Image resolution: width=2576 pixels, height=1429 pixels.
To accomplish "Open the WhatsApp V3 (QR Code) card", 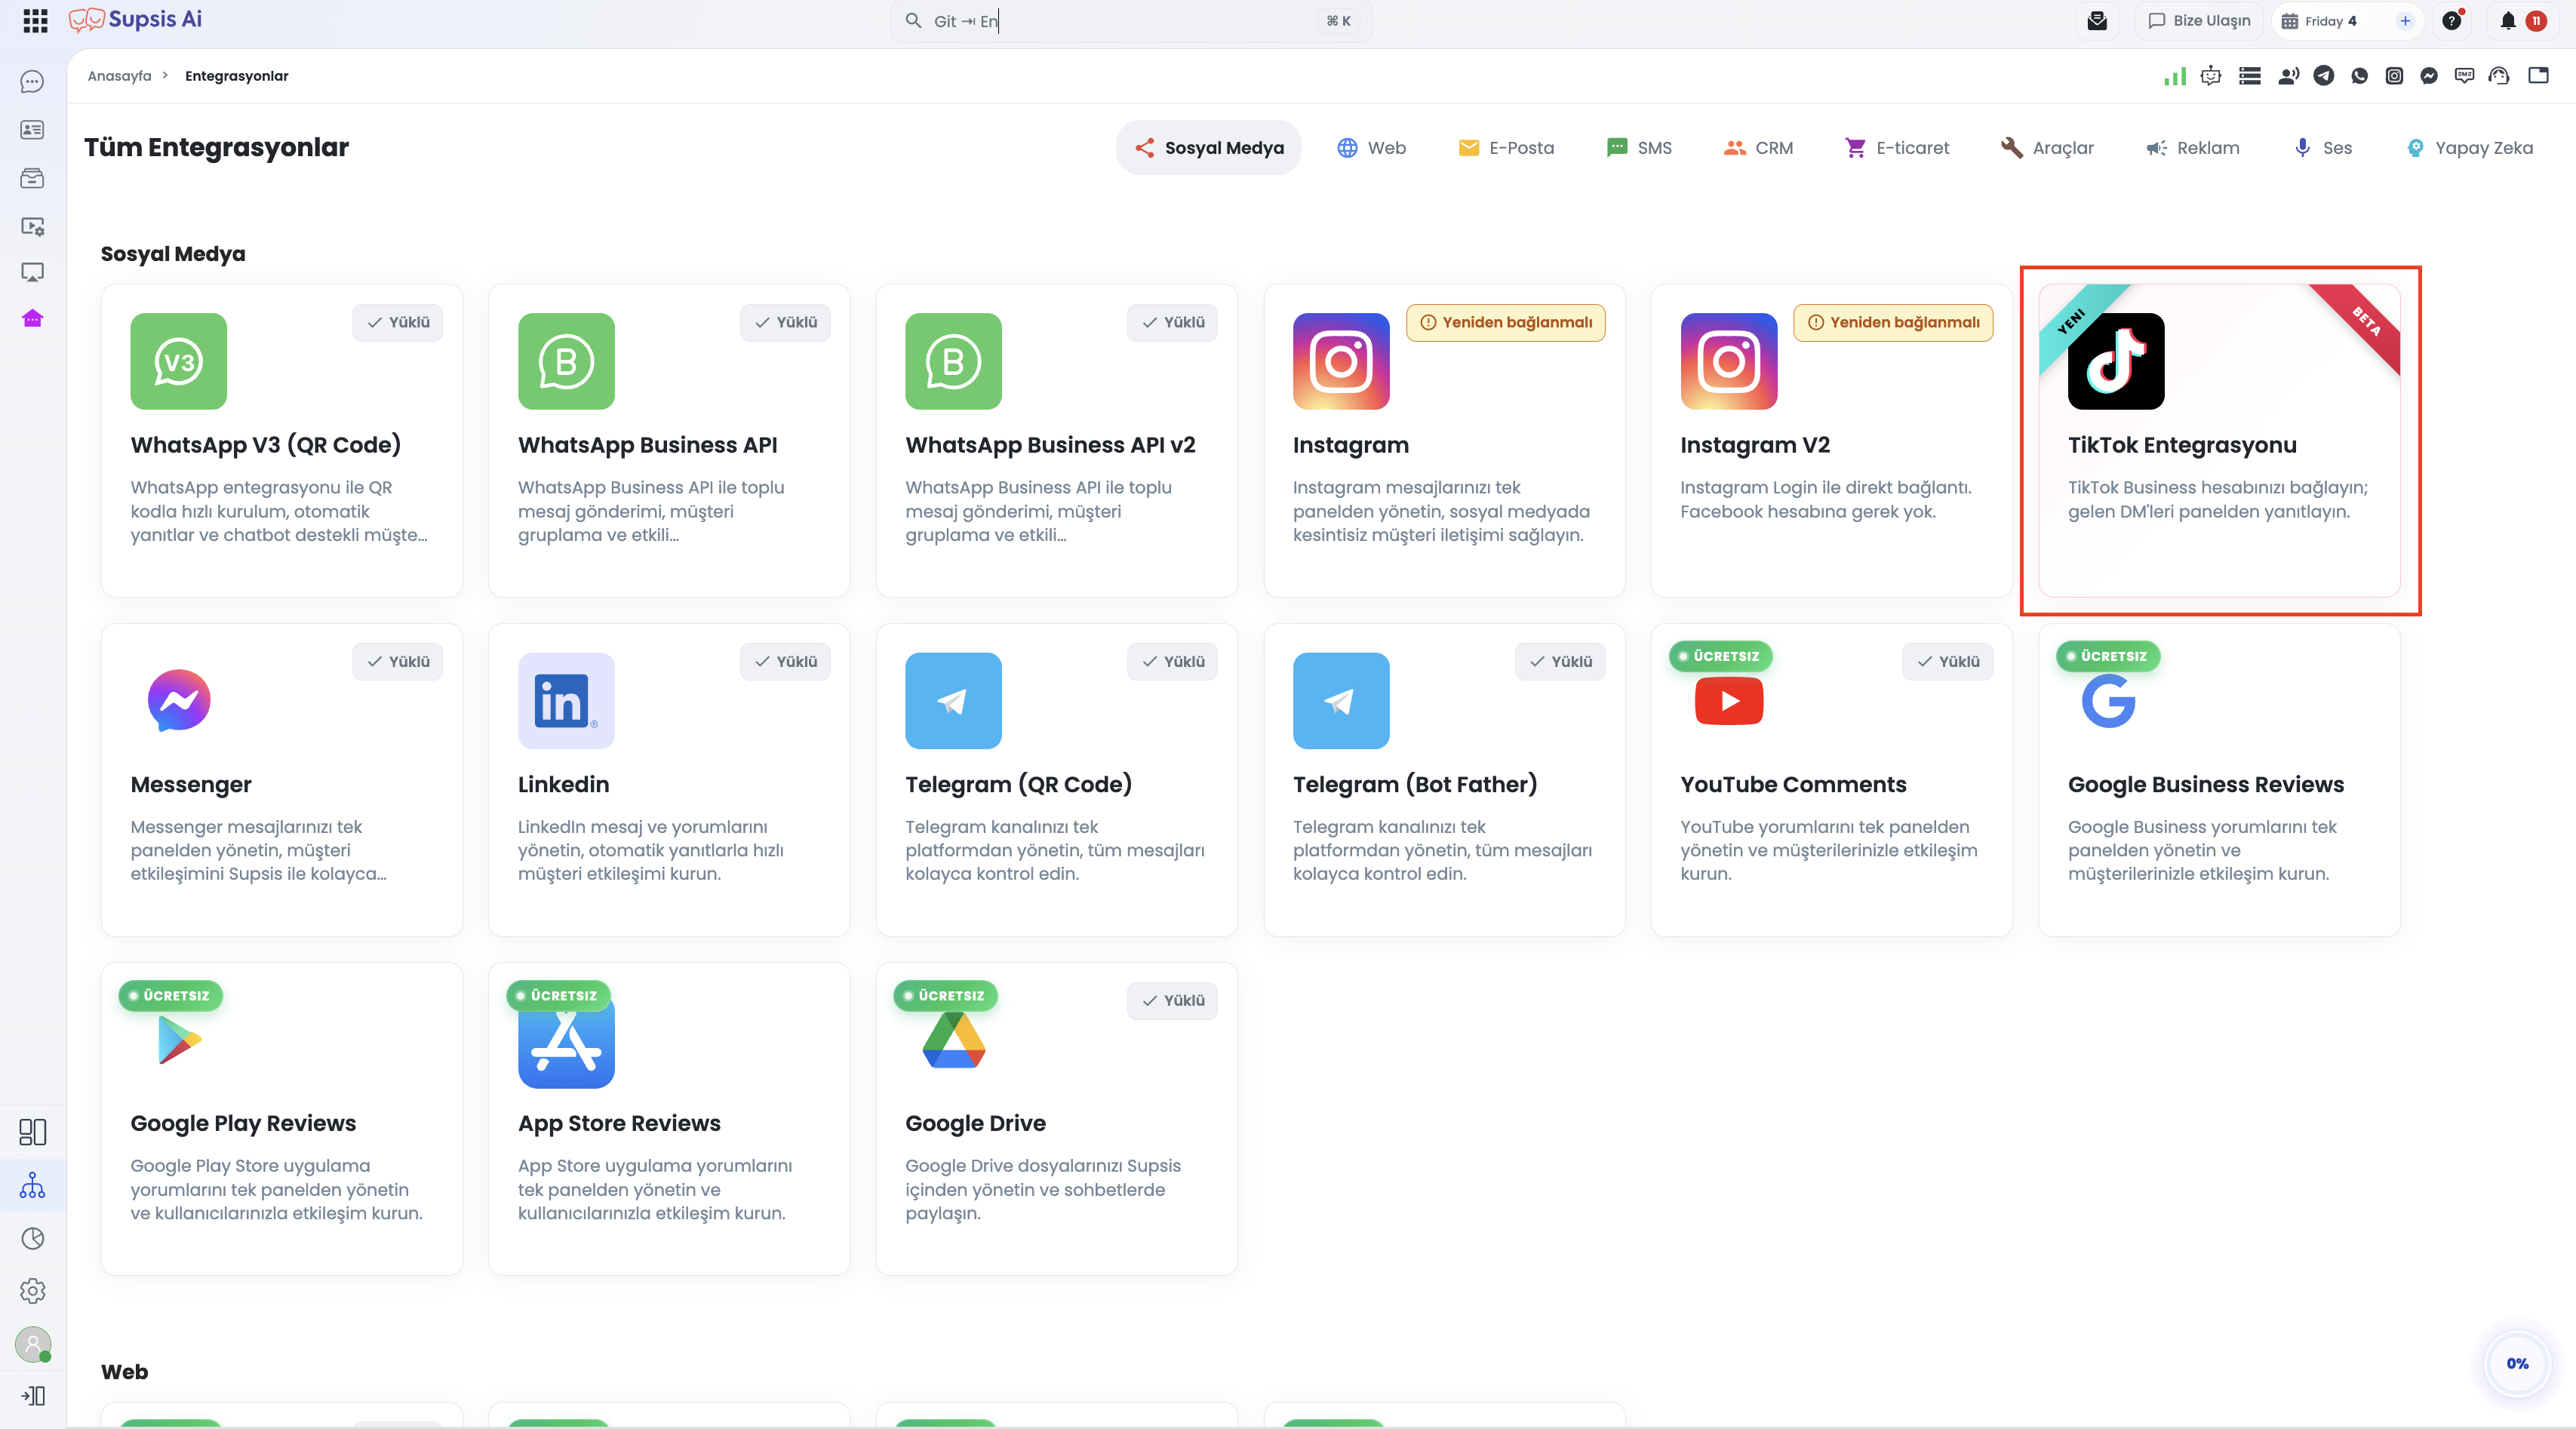I will [281, 441].
